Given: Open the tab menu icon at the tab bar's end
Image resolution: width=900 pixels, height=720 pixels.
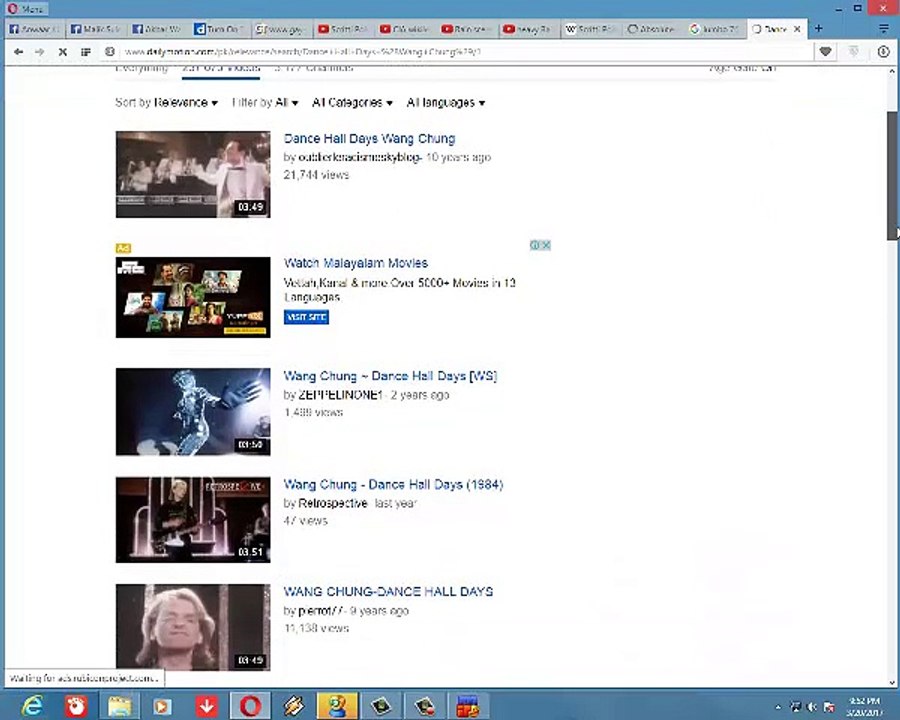Looking at the screenshot, I should [884, 28].
